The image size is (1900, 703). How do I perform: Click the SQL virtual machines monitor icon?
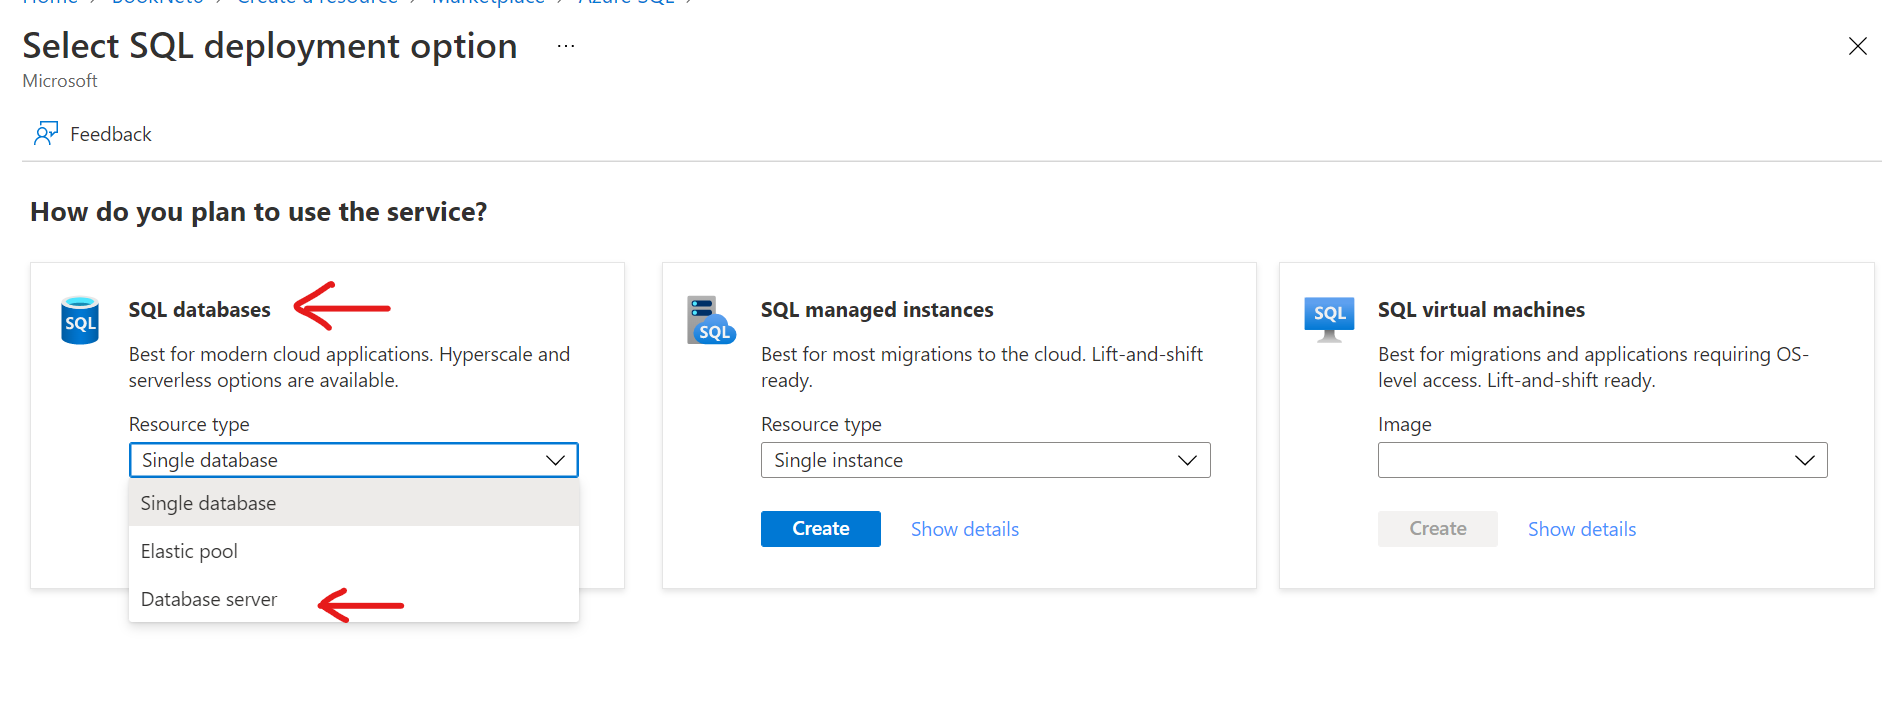(1329, 319)
